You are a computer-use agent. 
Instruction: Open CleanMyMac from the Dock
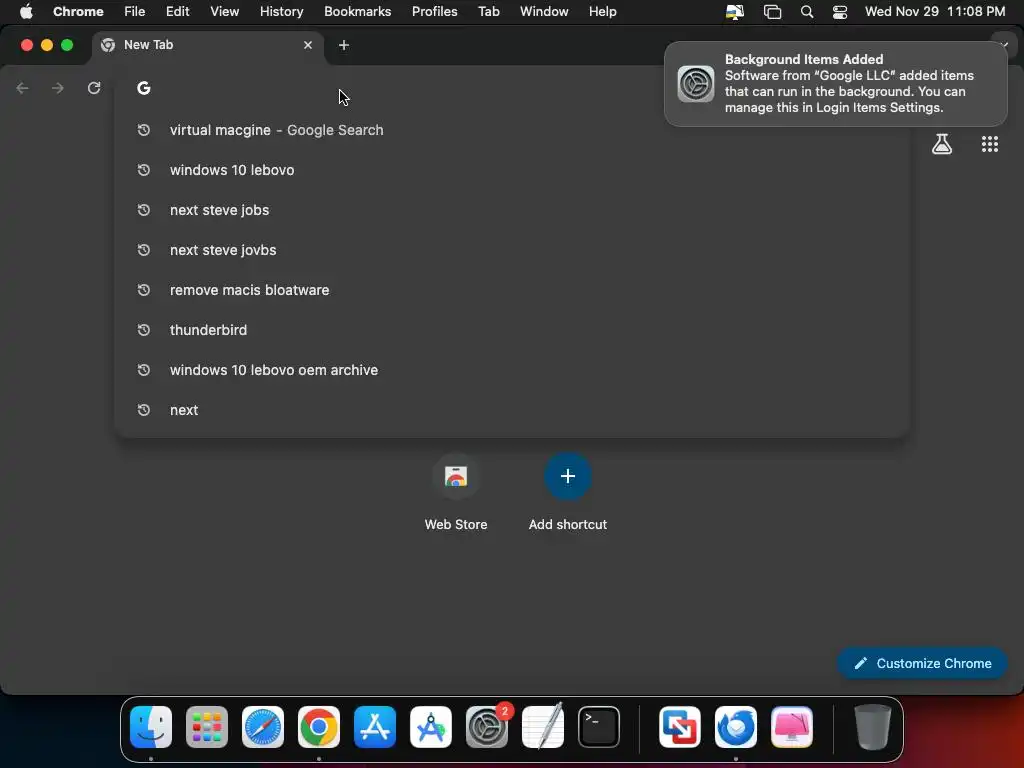pos(792,727)
